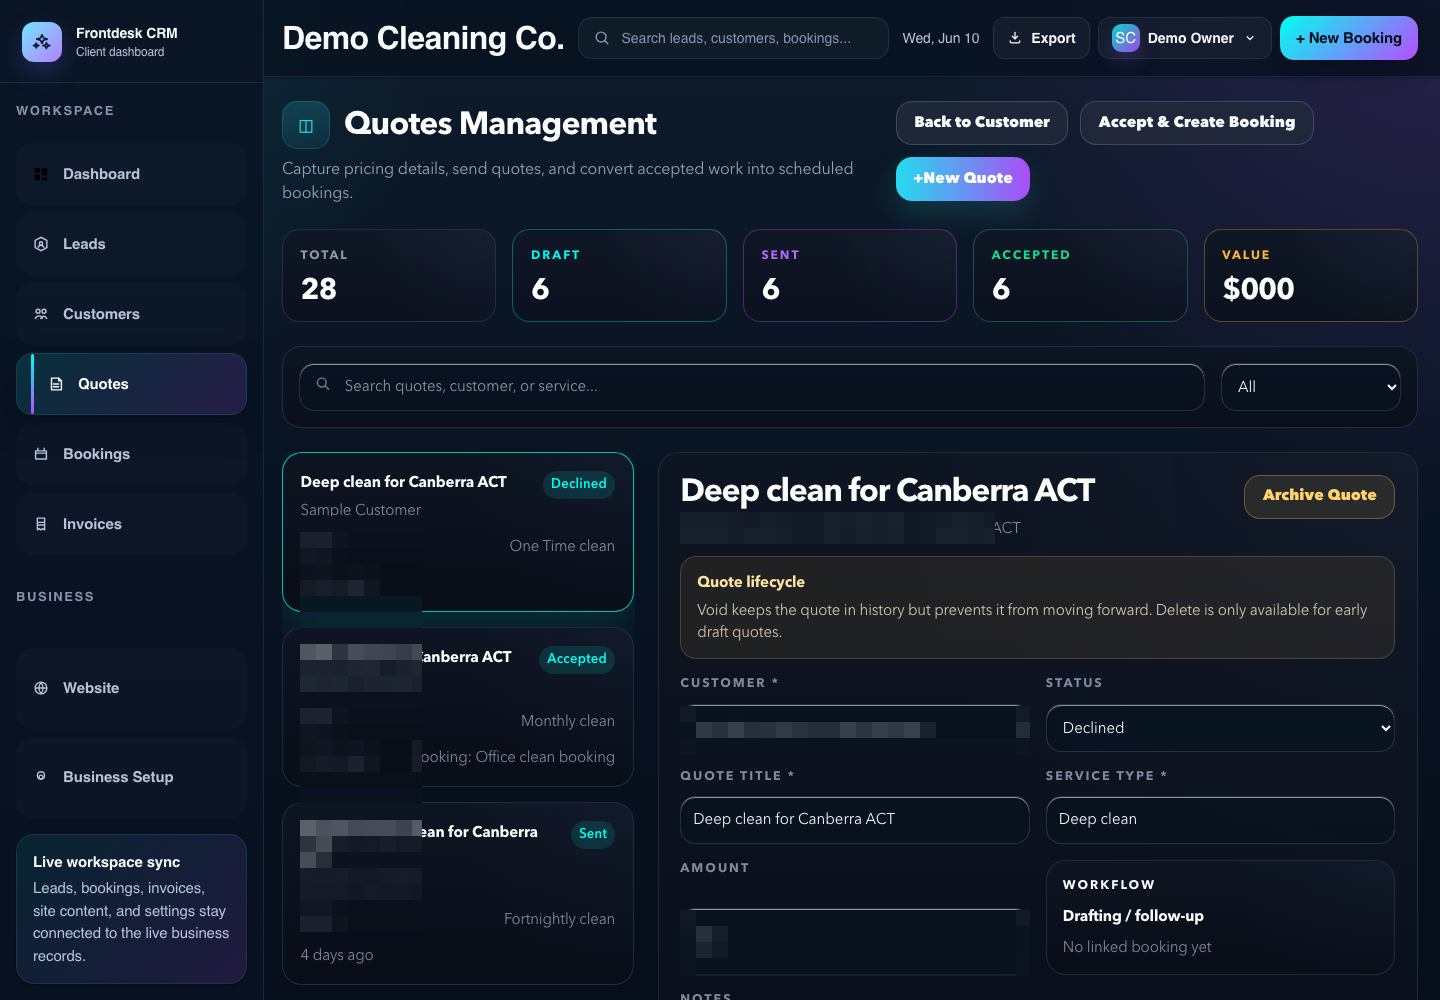The width and height of the screenshot is (1440, 1000).
Task: Click the Quotes document icon
Action: click(57, 384)
